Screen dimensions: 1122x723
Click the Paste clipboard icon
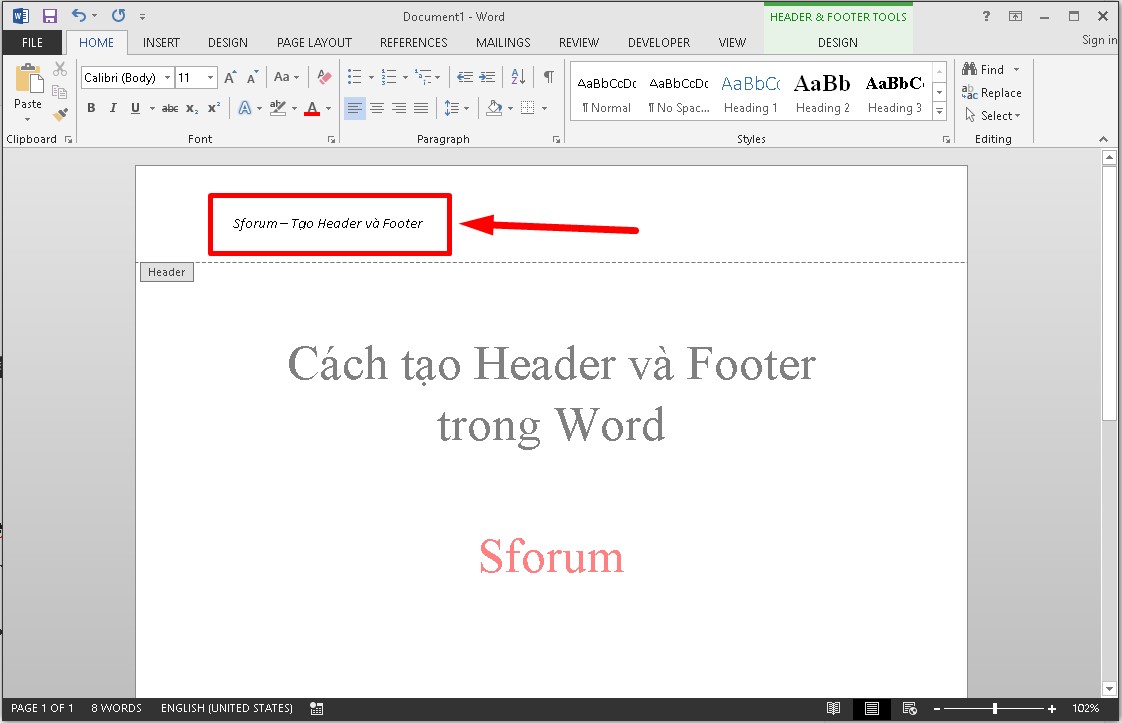29,78
